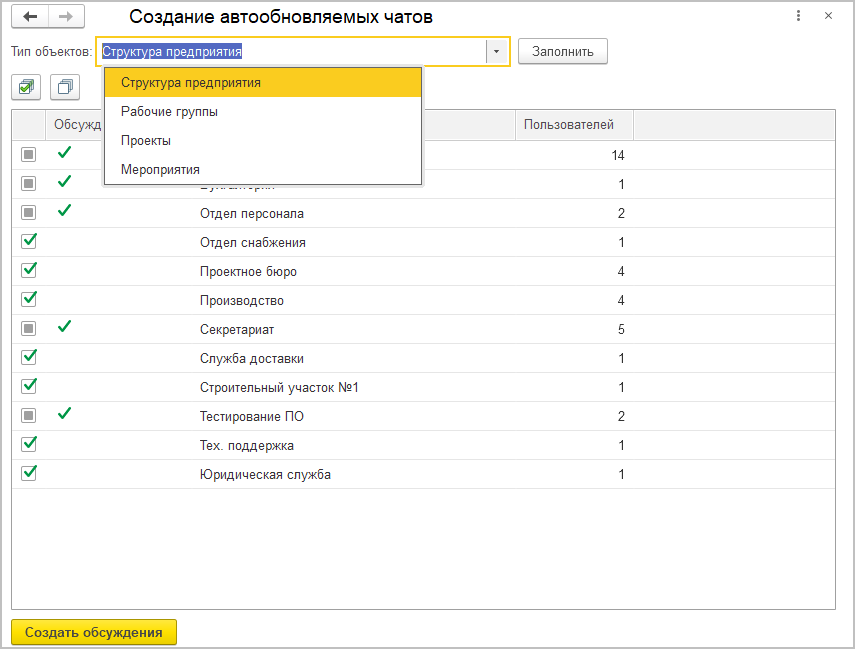
Task: Uncheck the Строительный участок №1 checkbox
Action: click(28, 386)
